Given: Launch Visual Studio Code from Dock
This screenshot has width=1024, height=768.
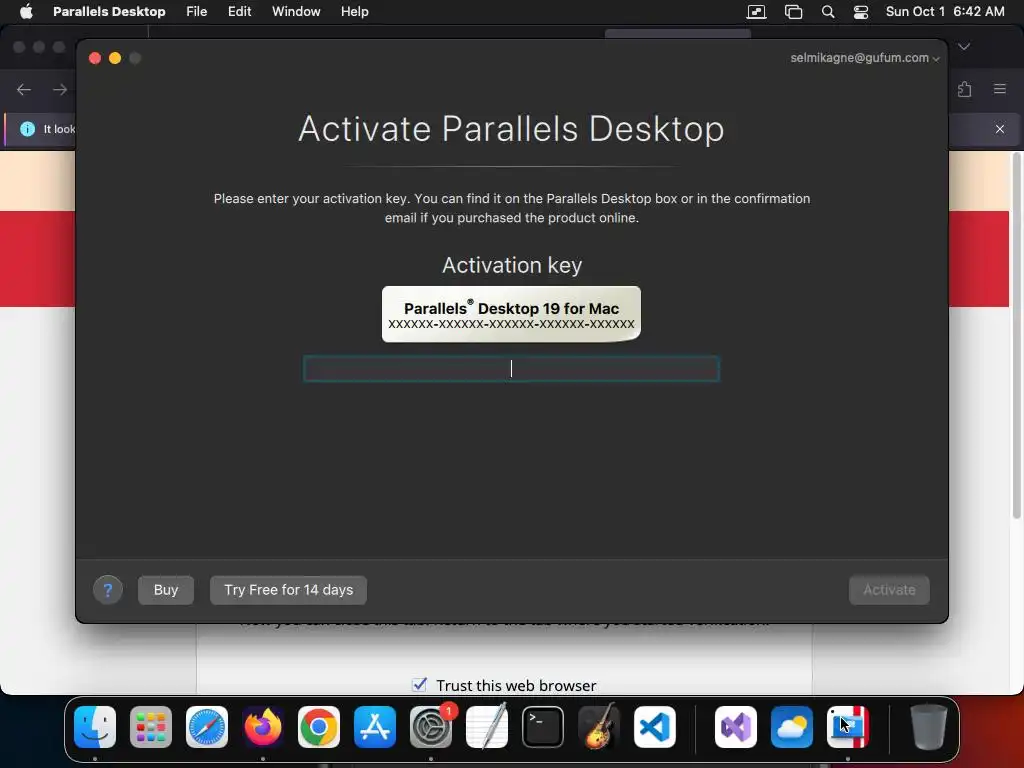Looking at the screenshot, I should coord(655,727).
